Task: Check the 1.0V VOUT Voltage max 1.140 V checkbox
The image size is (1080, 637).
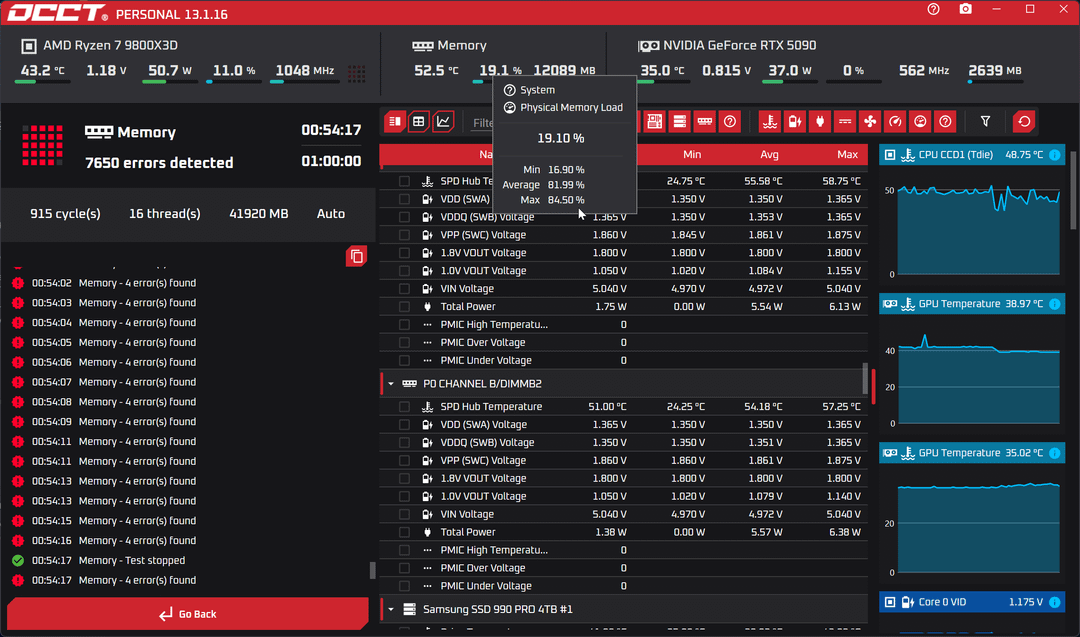Action: 404,497
